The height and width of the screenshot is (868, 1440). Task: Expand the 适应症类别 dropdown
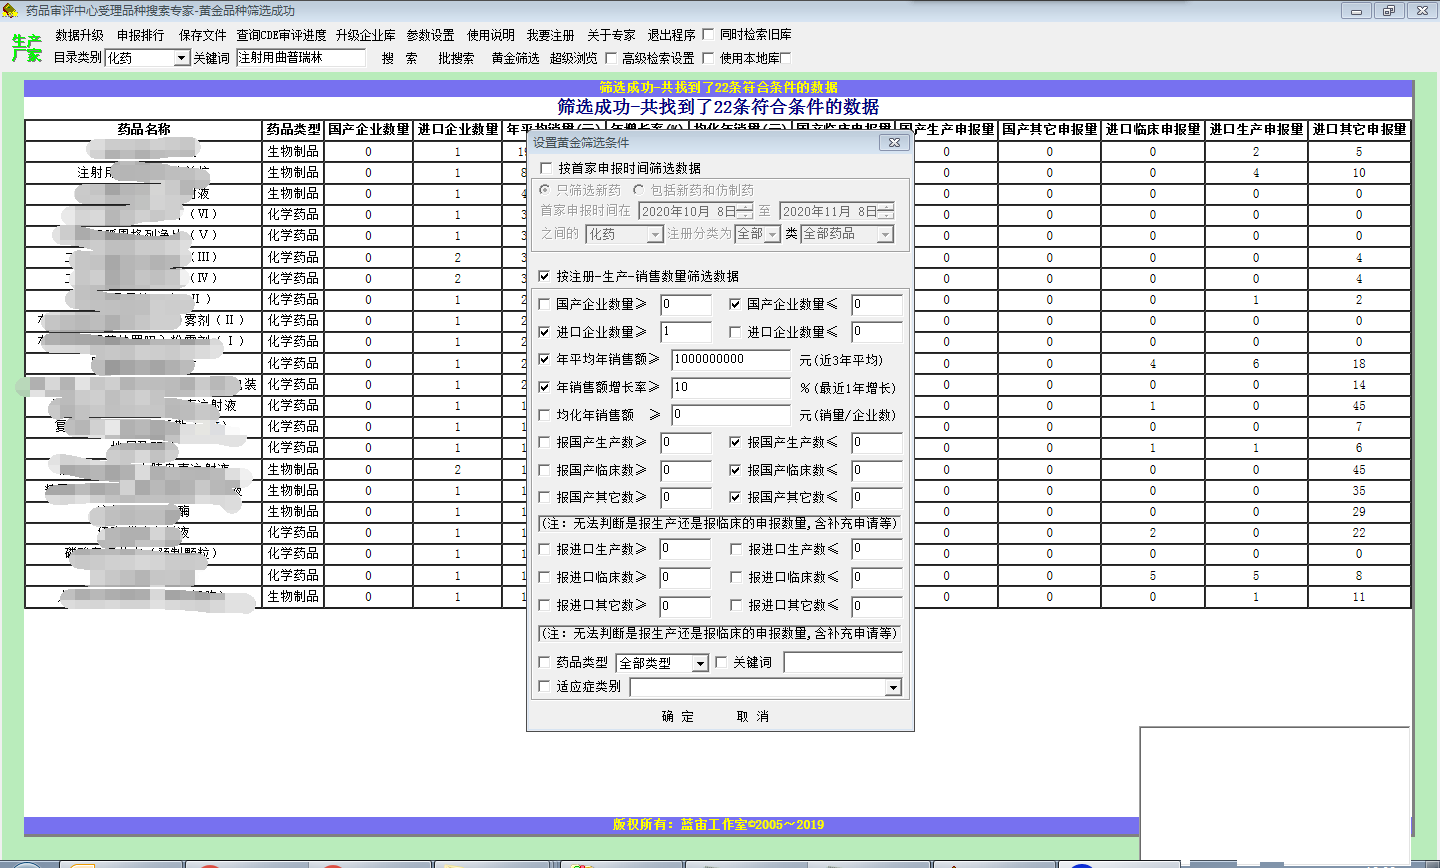[893, 688]
